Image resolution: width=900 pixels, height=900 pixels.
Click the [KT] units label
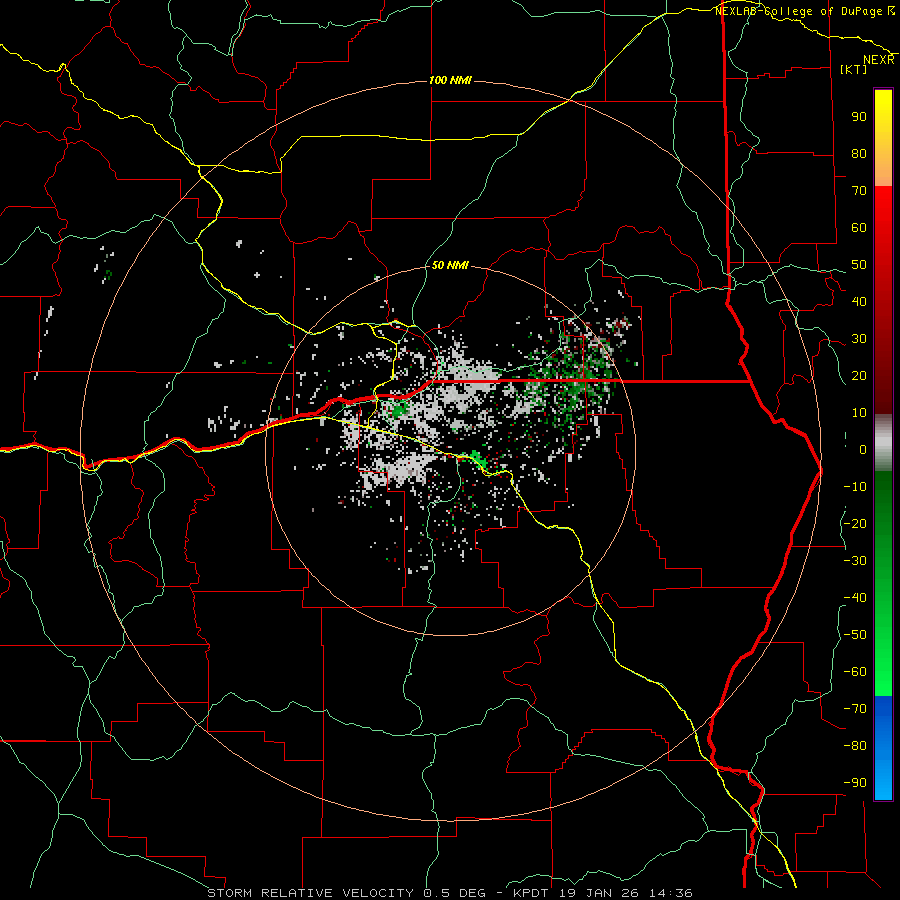pyautogui.click(x=854, y=69)
